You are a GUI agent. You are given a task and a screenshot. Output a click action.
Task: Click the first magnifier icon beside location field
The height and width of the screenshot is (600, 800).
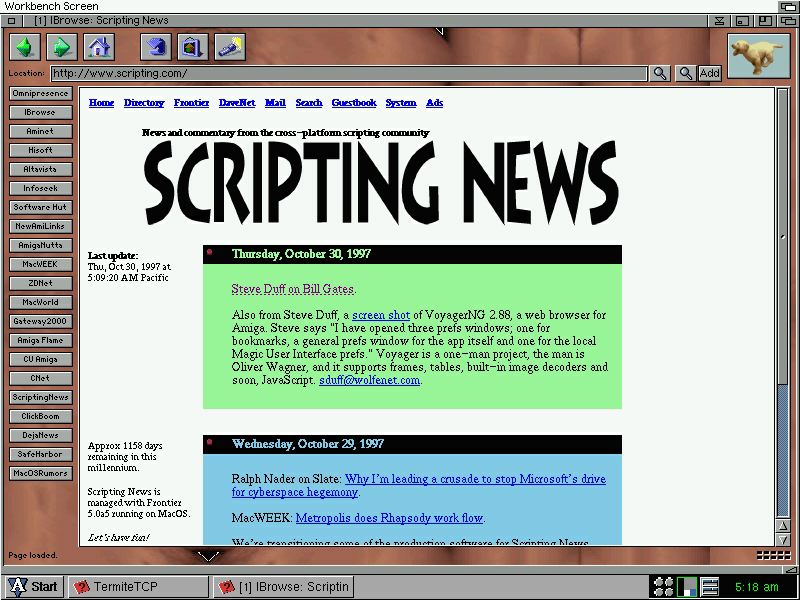[660, 73]
